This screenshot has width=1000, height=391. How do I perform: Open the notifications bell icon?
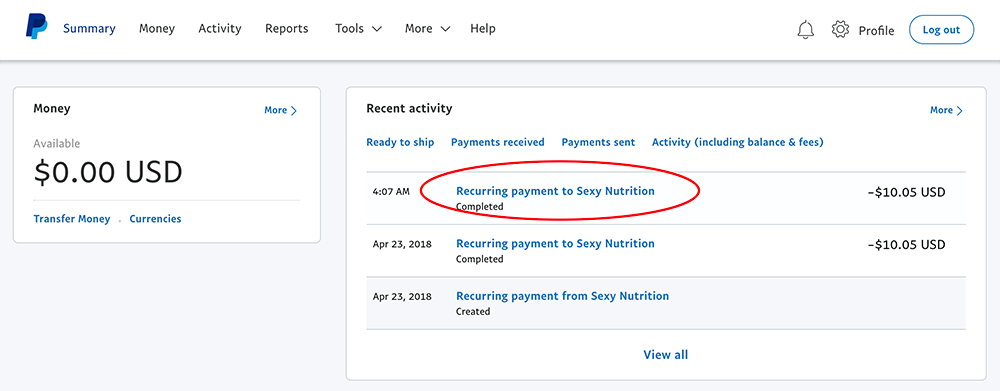coord(806,29)
